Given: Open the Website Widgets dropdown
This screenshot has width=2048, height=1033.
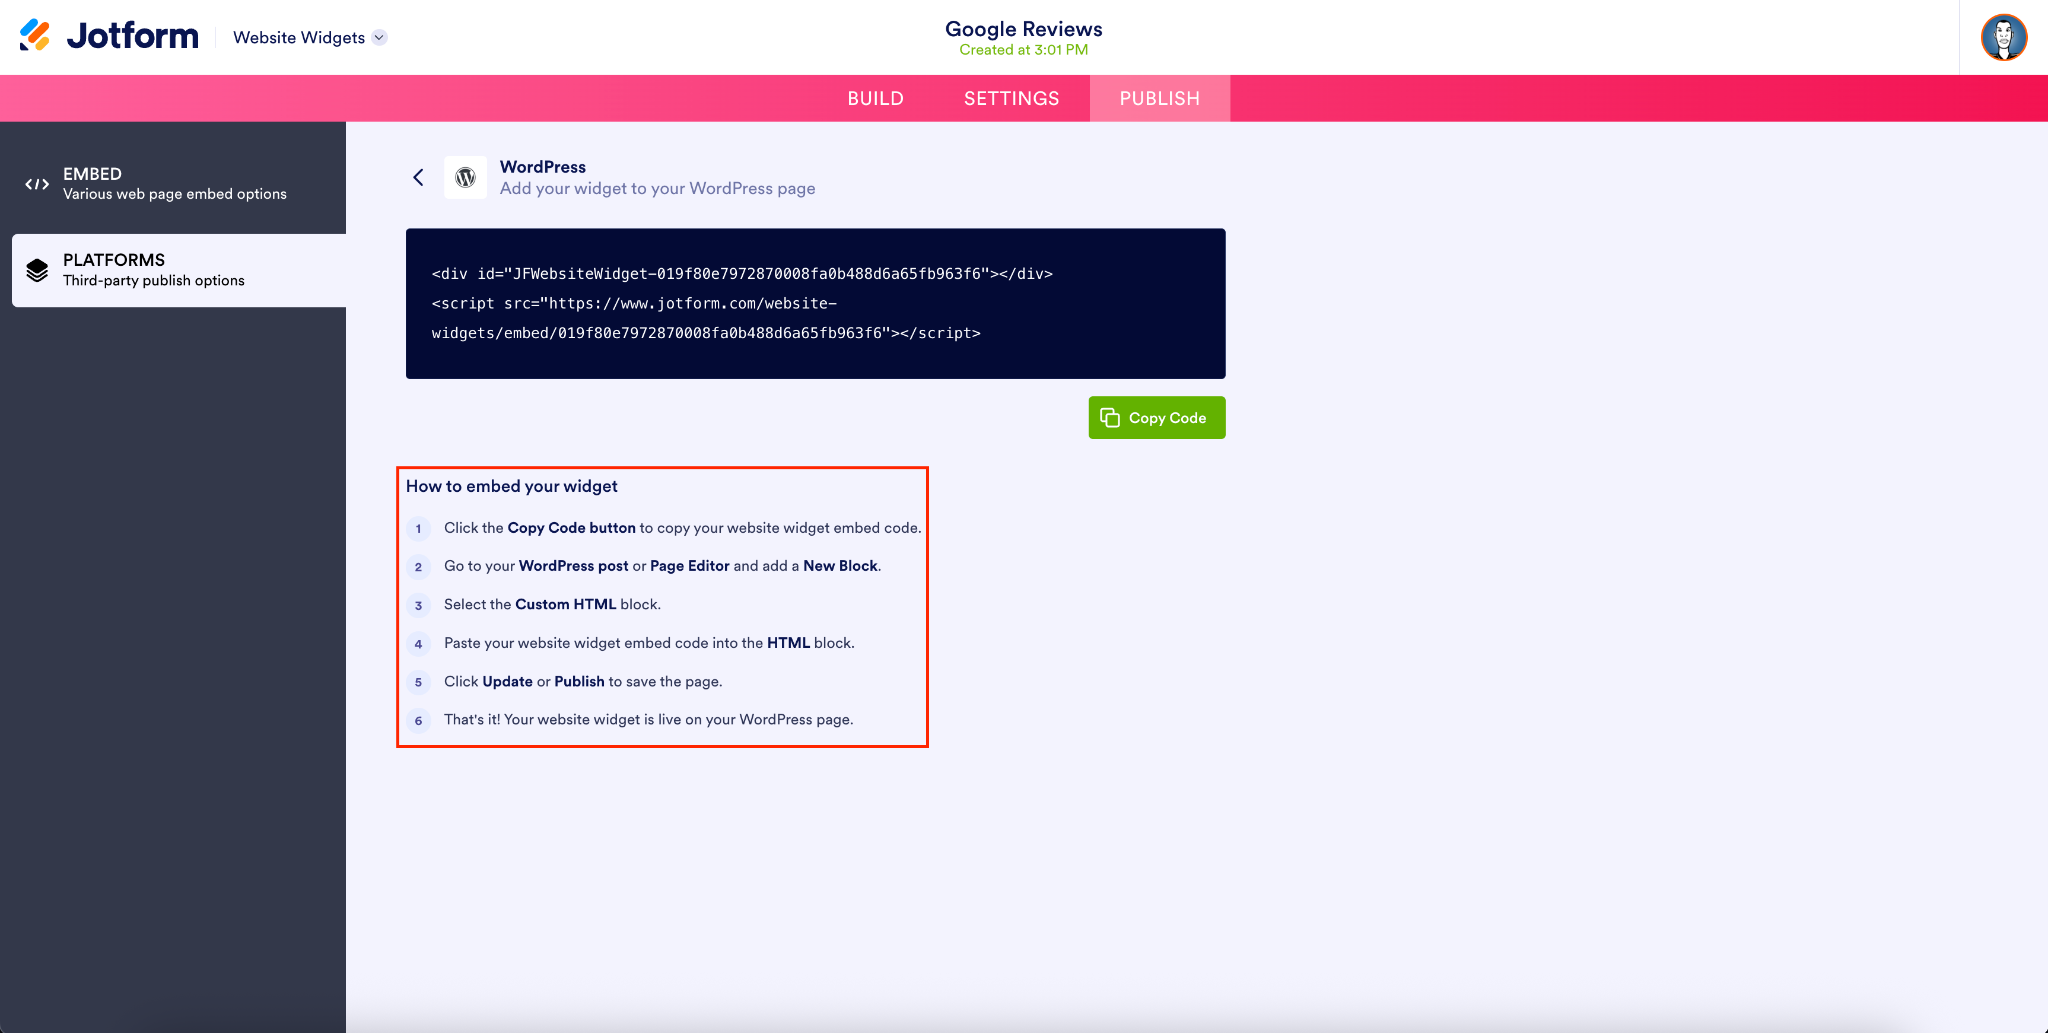Looking at the screenshot, I should pos(309,37).
